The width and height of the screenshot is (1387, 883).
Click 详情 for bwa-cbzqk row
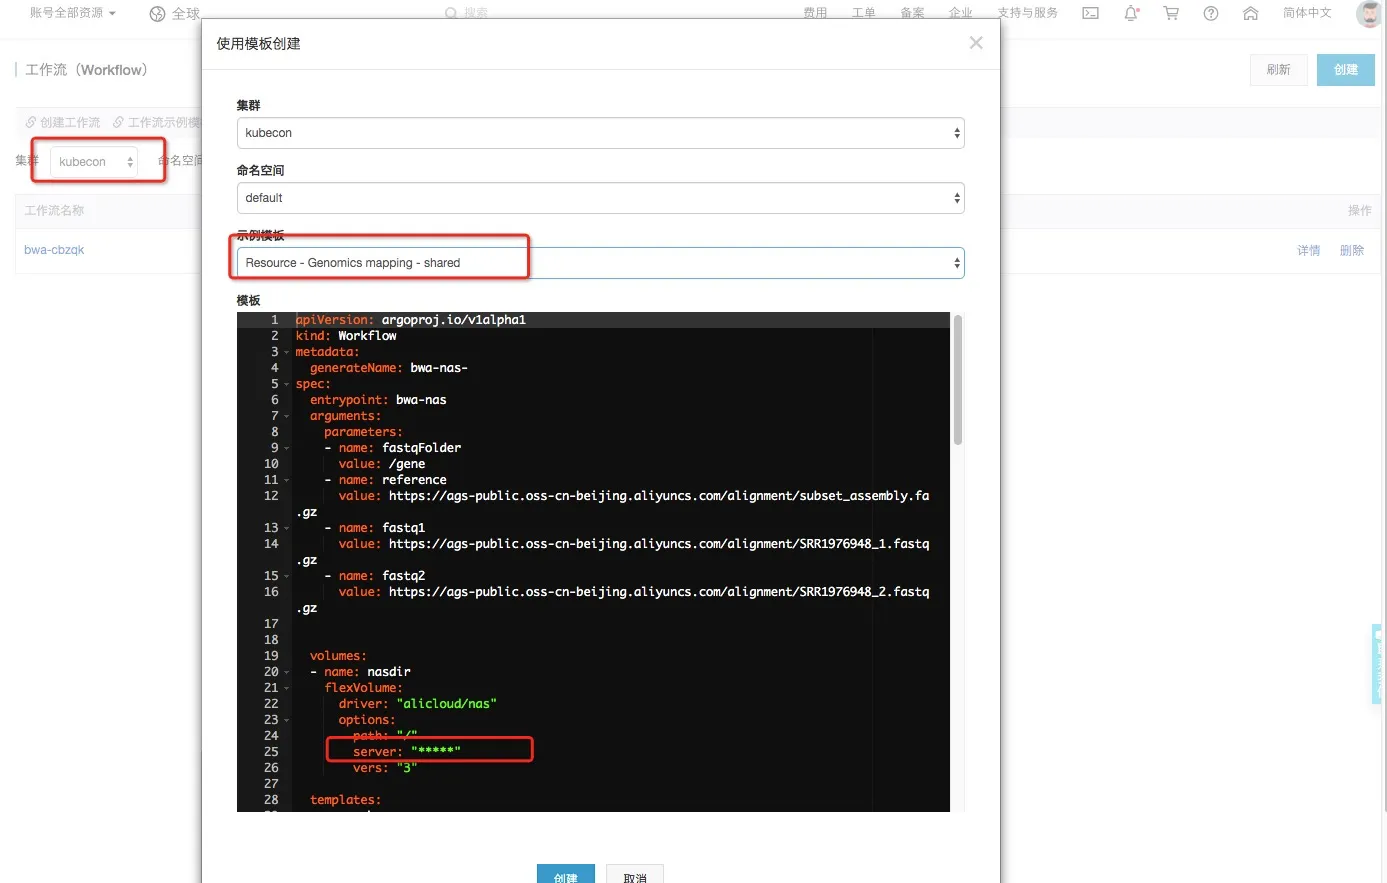(1309, 250)
